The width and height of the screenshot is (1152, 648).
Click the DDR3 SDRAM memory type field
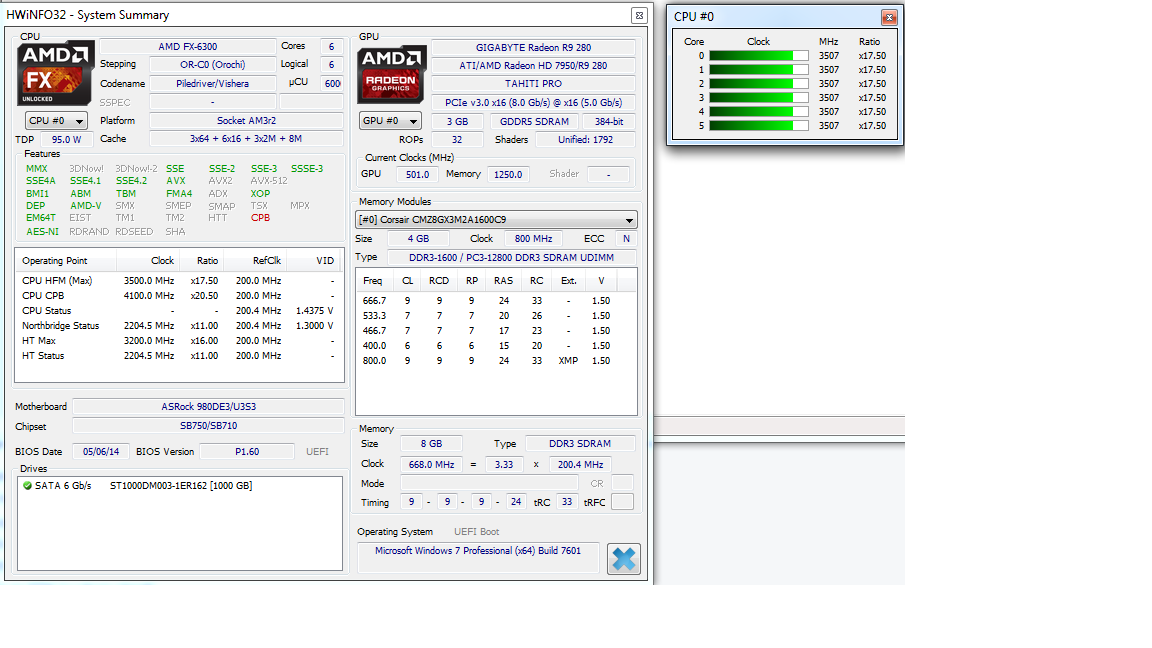(580, 444)
